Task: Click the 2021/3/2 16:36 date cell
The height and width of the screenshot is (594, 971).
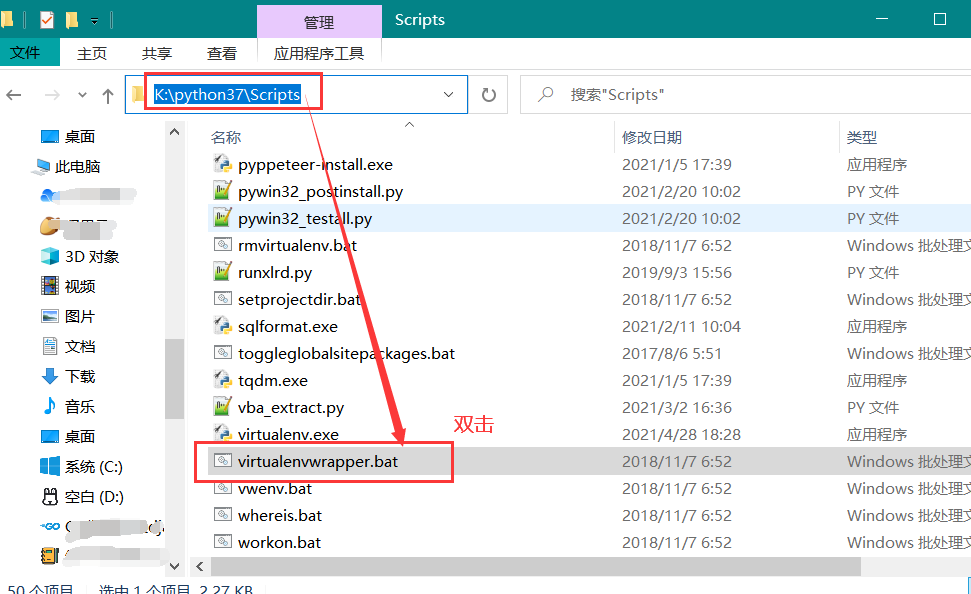Action: coord(677,408)
